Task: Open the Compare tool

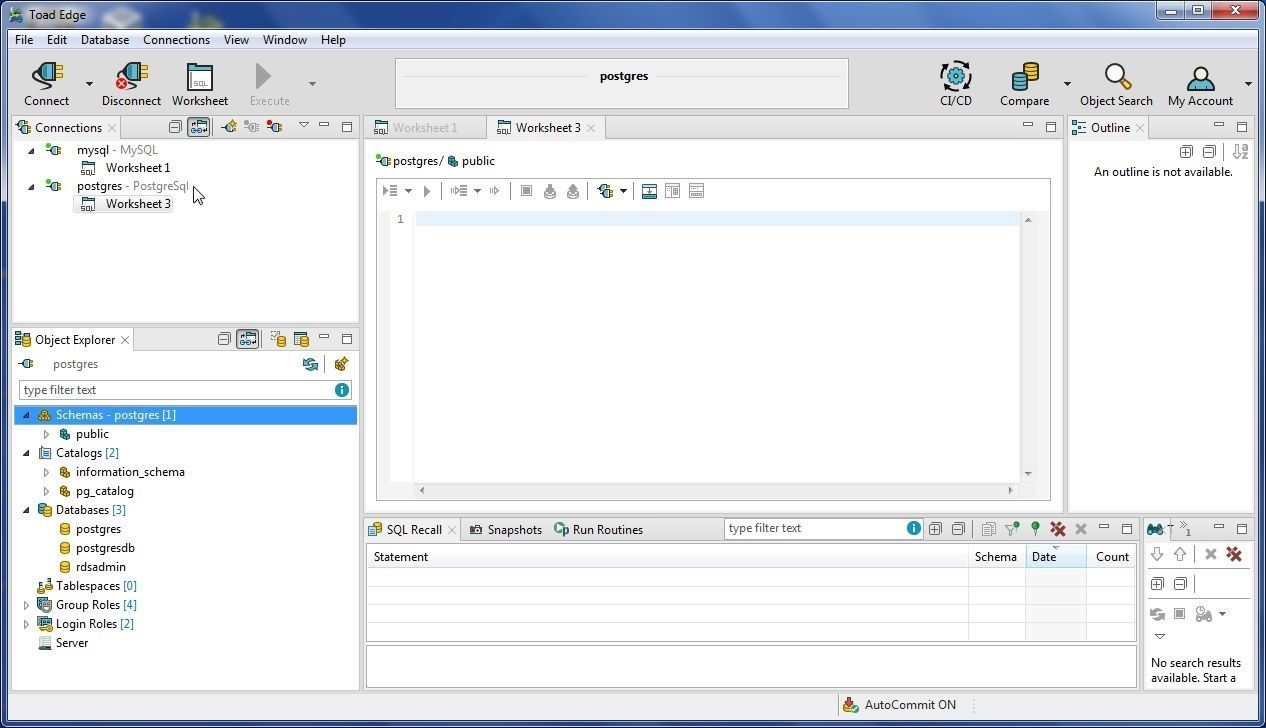Action: pyautogui.click(x=1024, y=84)
